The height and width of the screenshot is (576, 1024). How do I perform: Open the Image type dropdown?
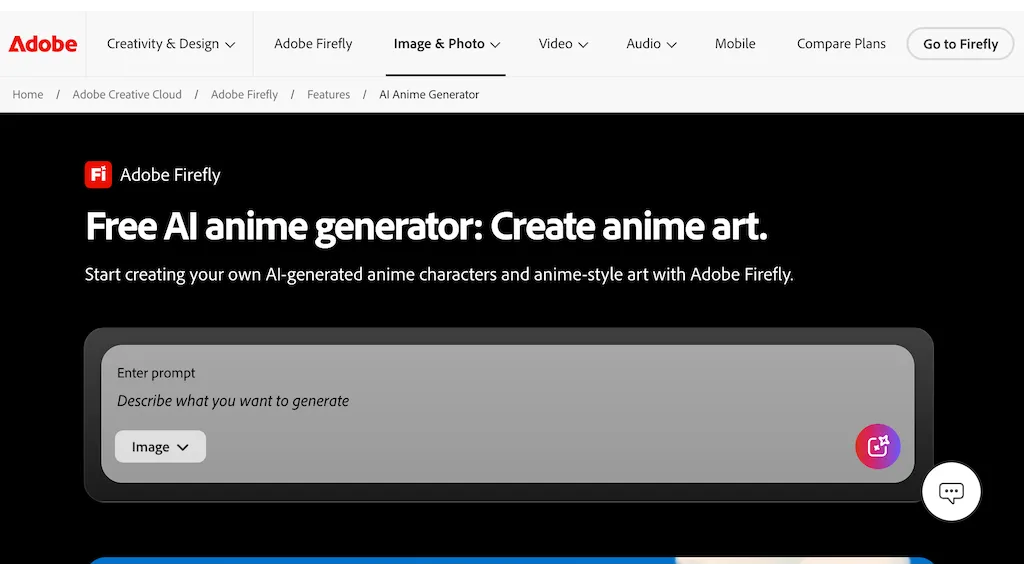pyautogui.click(x=160, y=447)
